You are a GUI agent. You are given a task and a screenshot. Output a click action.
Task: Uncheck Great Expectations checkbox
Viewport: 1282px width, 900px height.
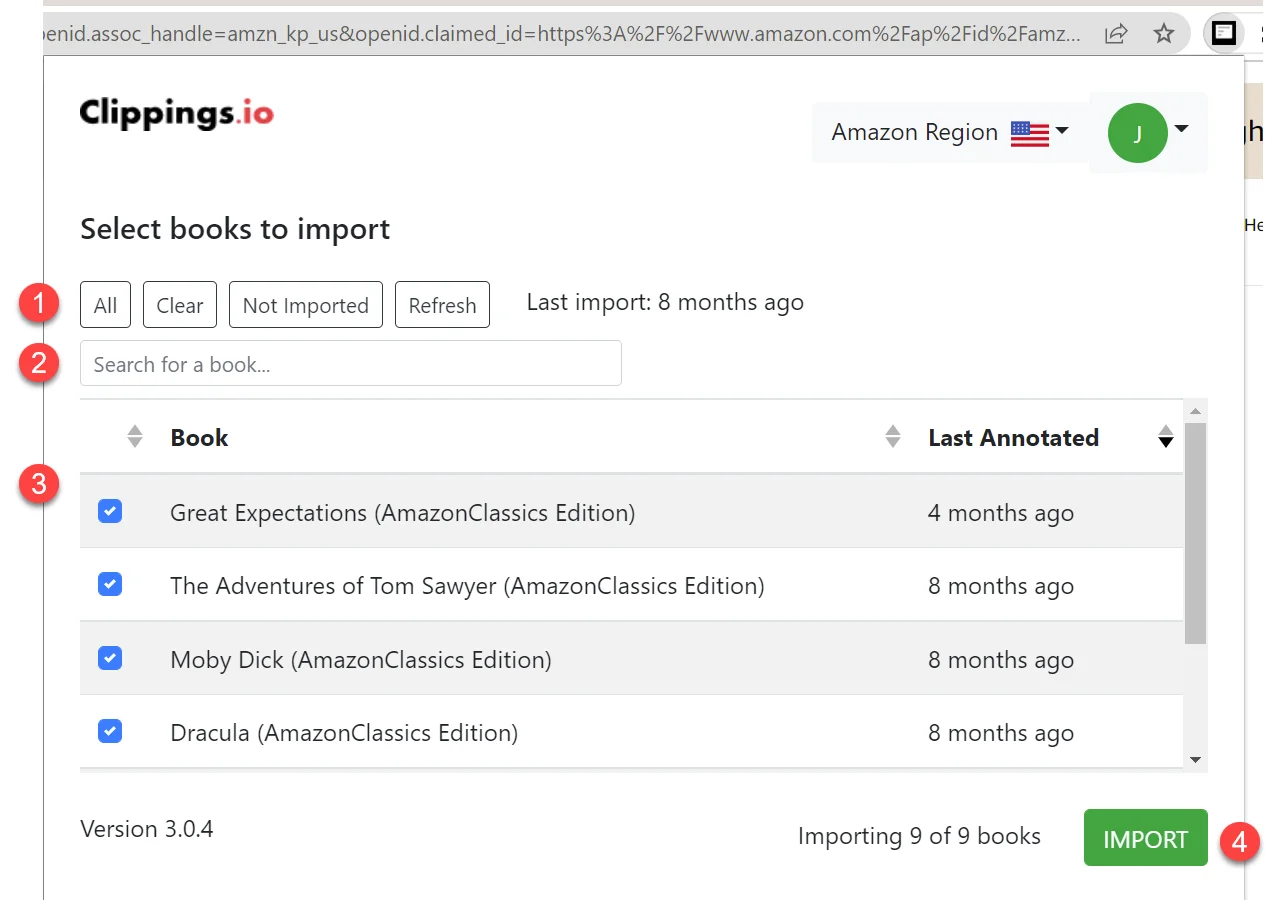[110, 512]
